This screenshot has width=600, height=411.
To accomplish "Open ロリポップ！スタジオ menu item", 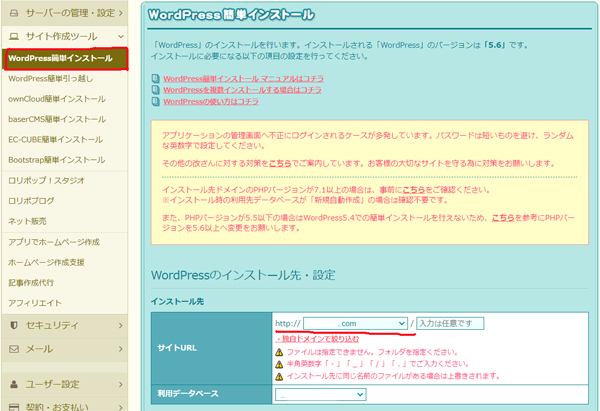I will [x=46, y=181].
